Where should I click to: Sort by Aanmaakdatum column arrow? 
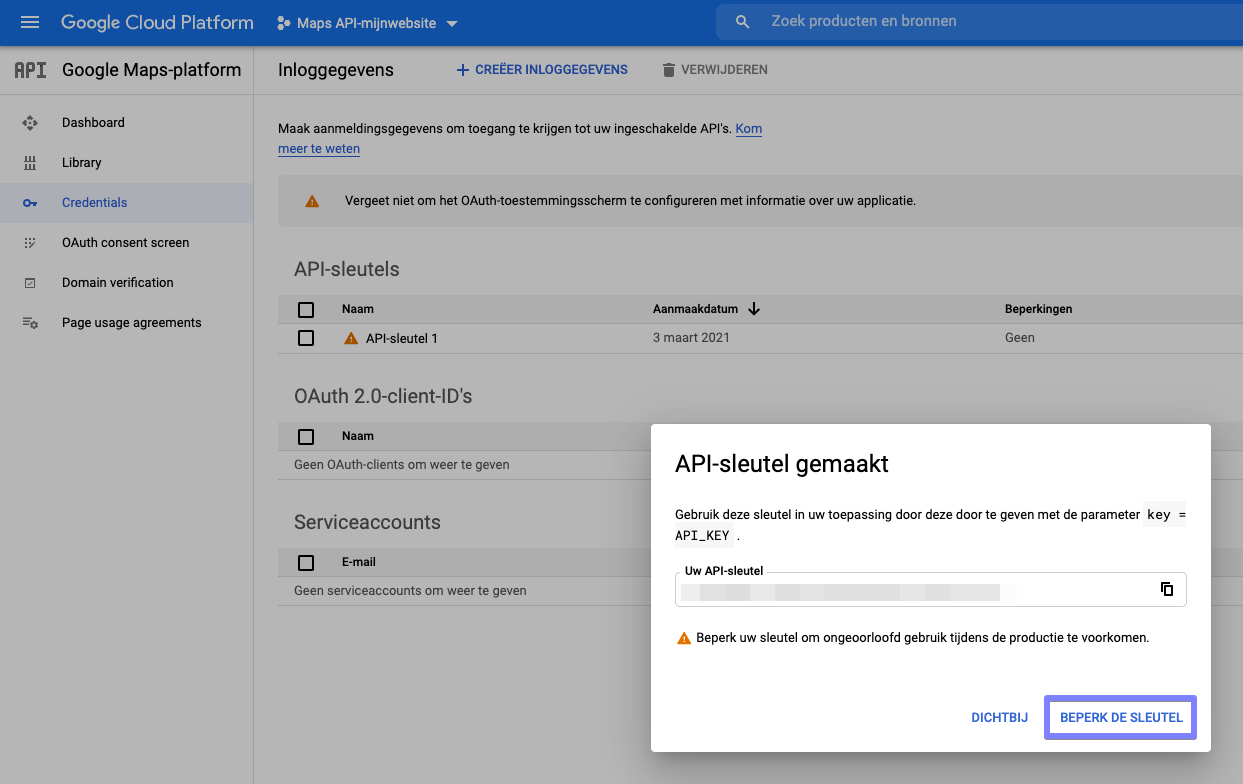pyautogui.click(x=754, y=309)
